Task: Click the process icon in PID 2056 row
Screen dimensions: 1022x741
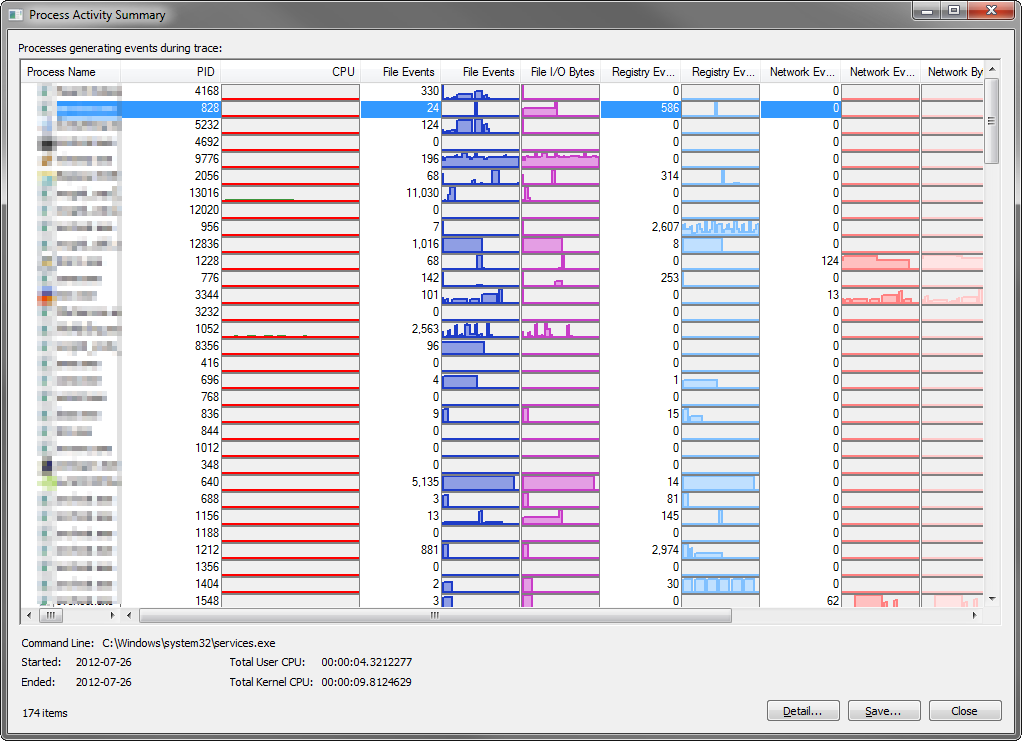Action: (x=46, y=176)
